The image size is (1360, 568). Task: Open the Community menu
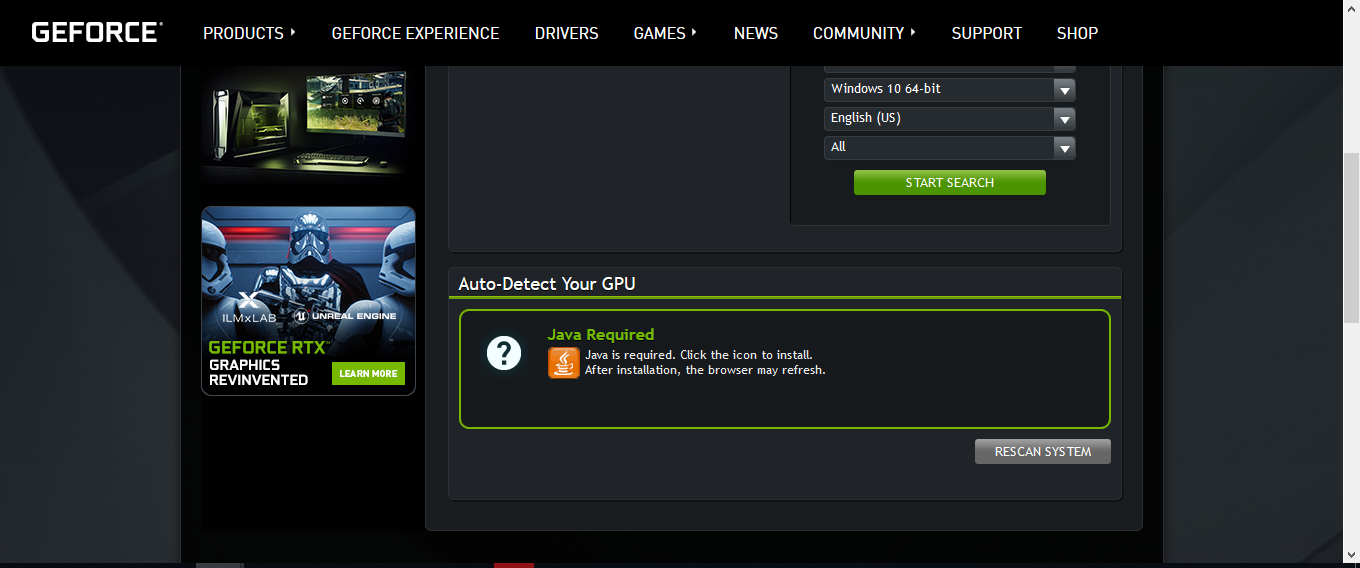click(x=864, y=33)
